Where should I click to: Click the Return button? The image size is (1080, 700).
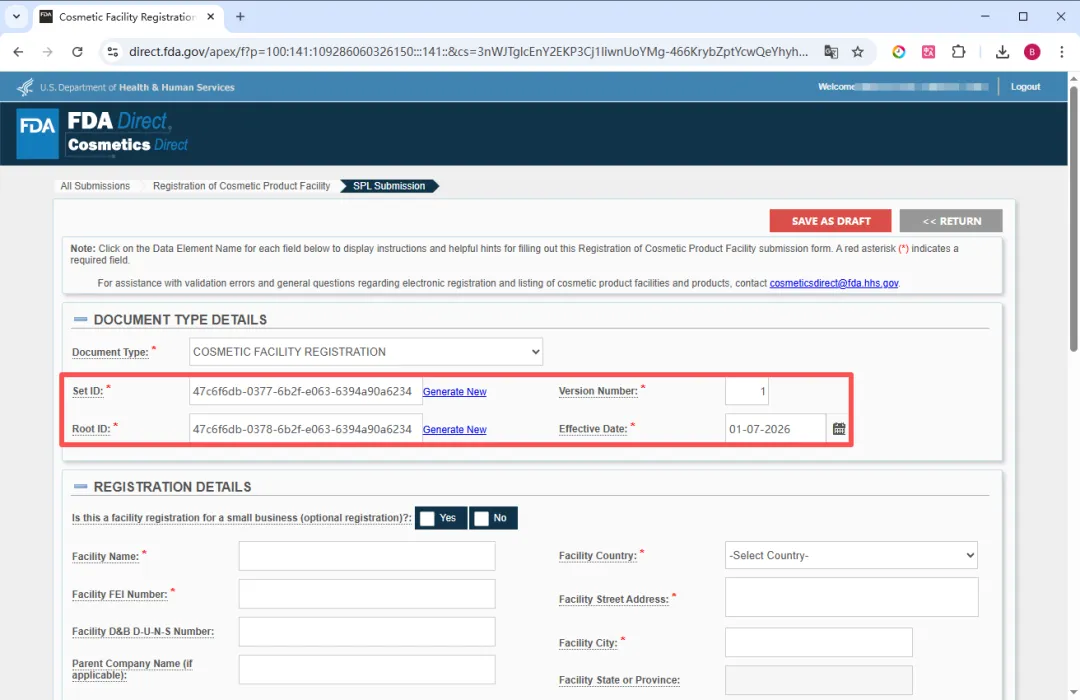coord(951,221)
